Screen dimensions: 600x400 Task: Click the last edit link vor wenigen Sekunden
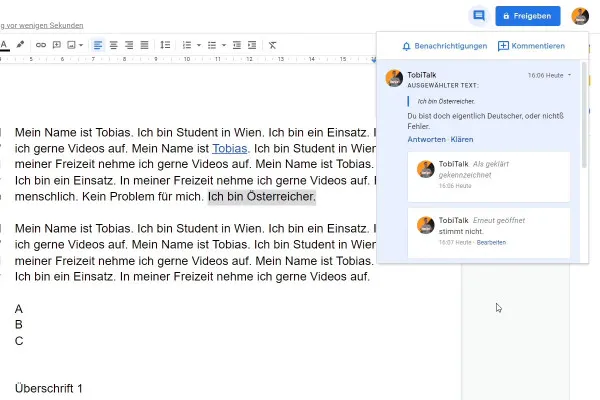(x=42, y=26)
